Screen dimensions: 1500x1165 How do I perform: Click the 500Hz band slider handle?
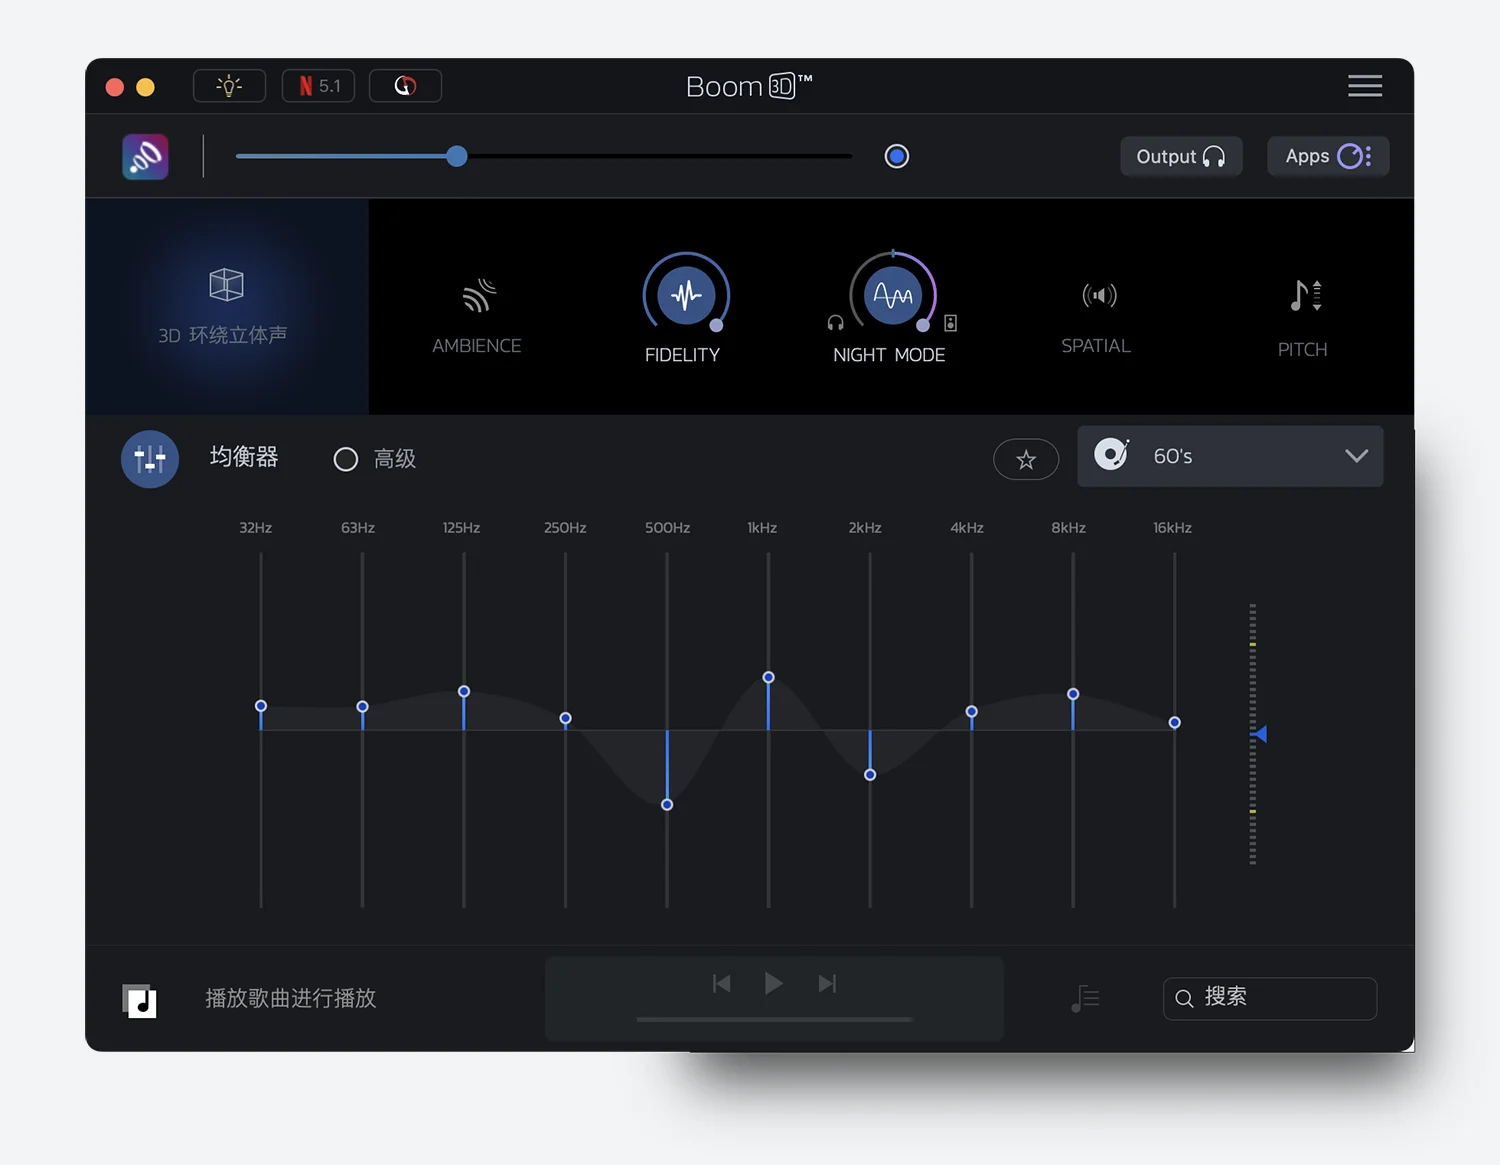(x=667, y=805)
